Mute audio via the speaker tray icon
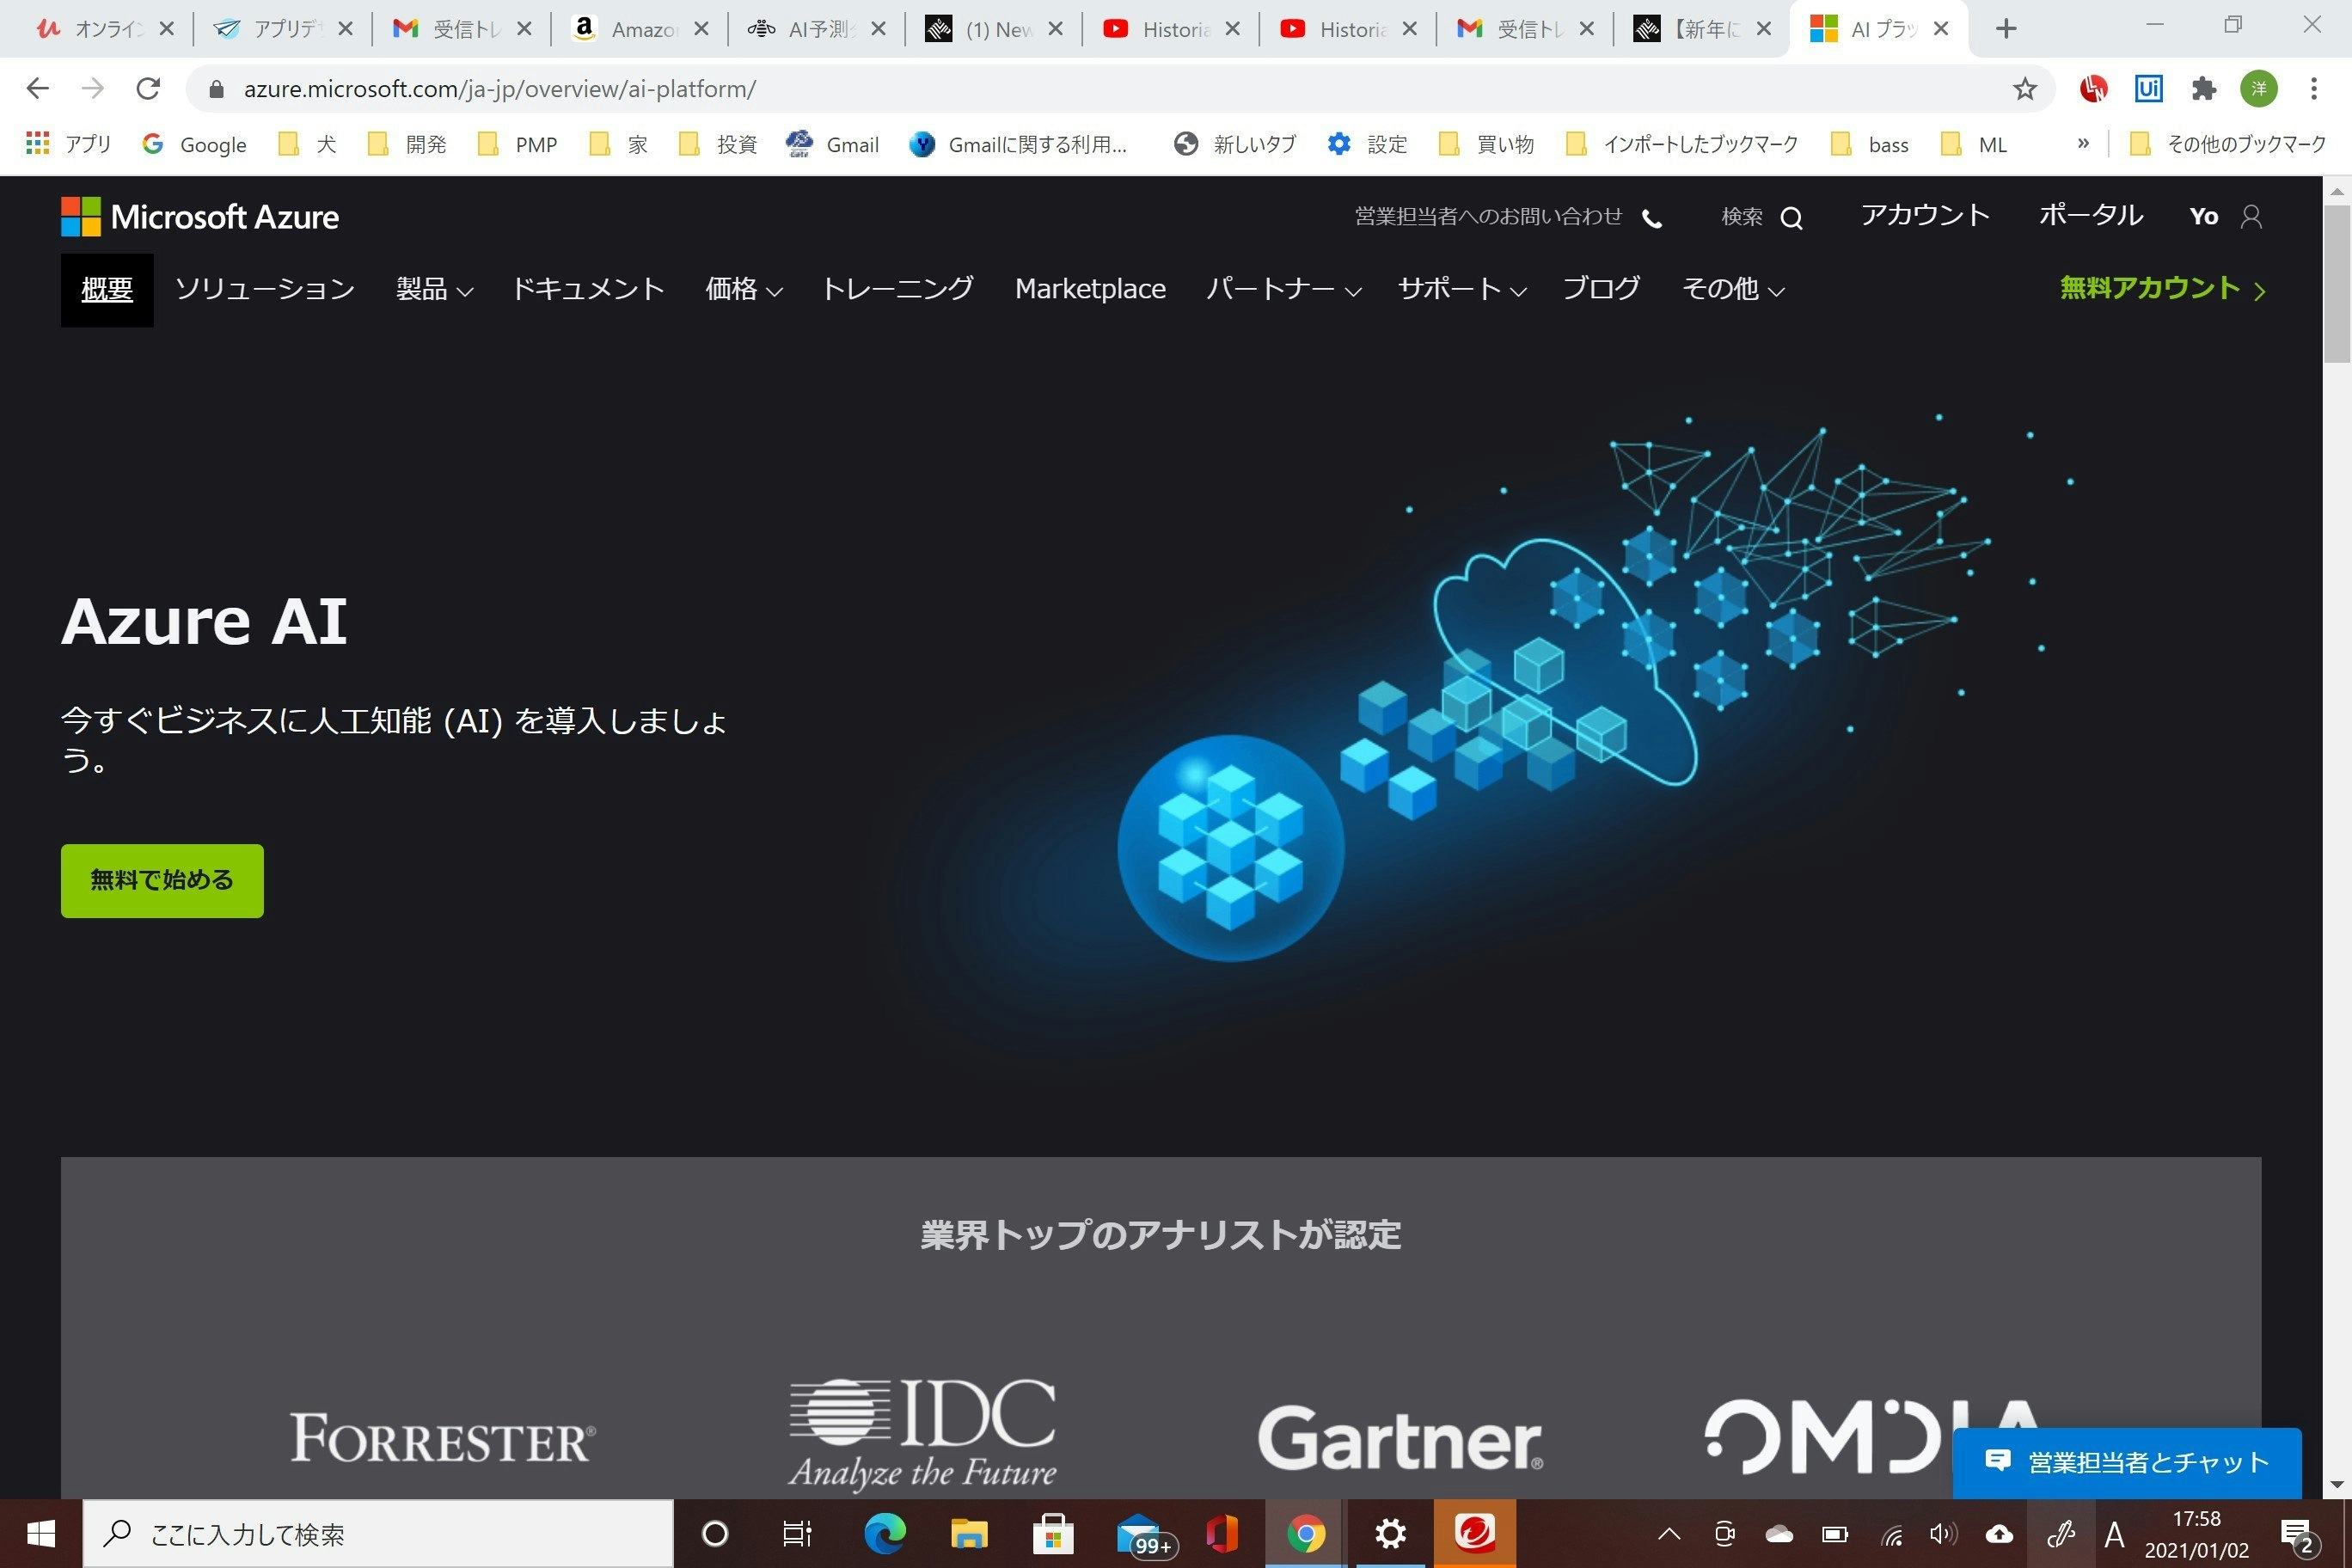 pyautogui.click(x=1941, y=1533)
